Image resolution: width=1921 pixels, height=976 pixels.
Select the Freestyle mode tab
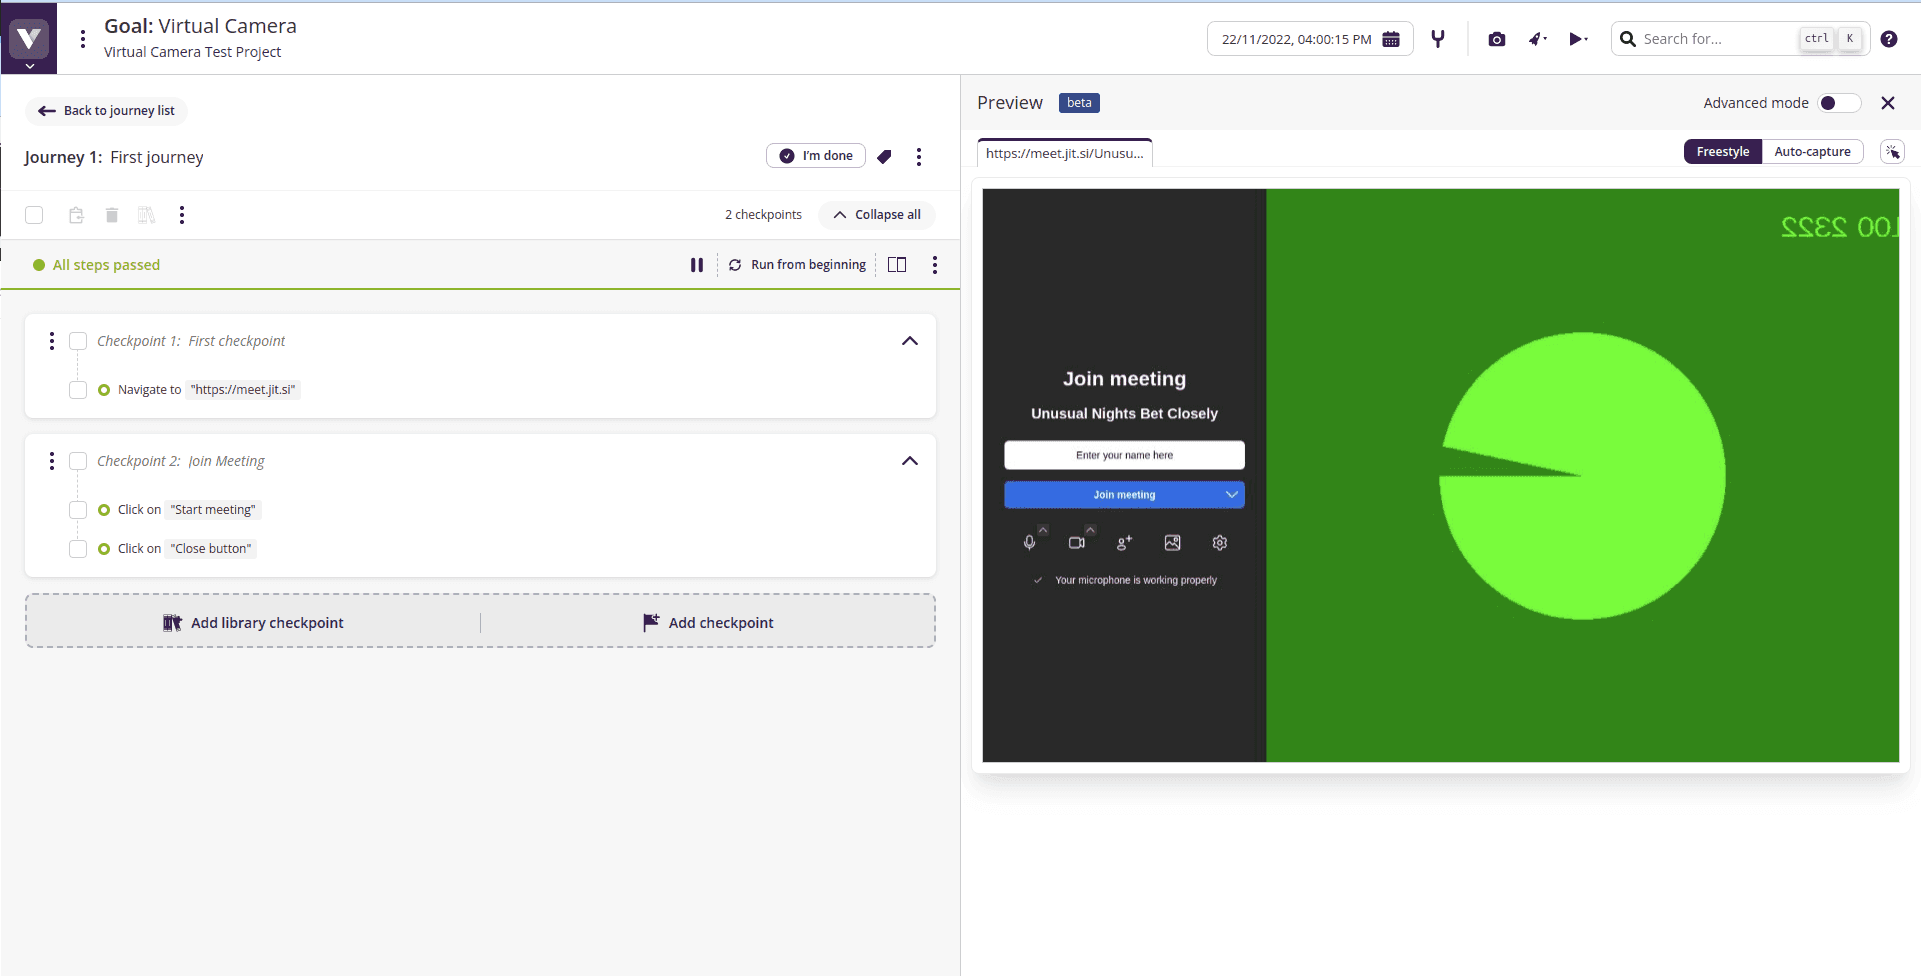click(1722, 152)
